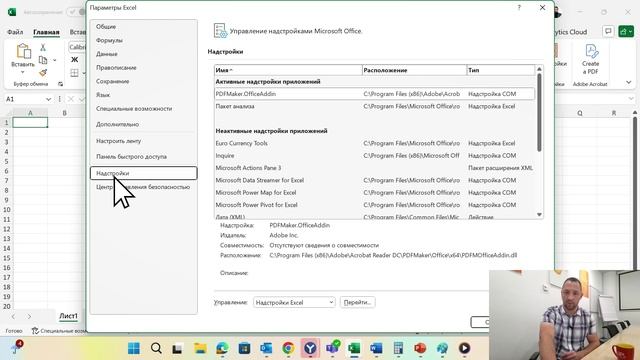Click the add-ins list scrollbar thumb
The height and width of the screenshot is (360, 640).
coord(539,113)
